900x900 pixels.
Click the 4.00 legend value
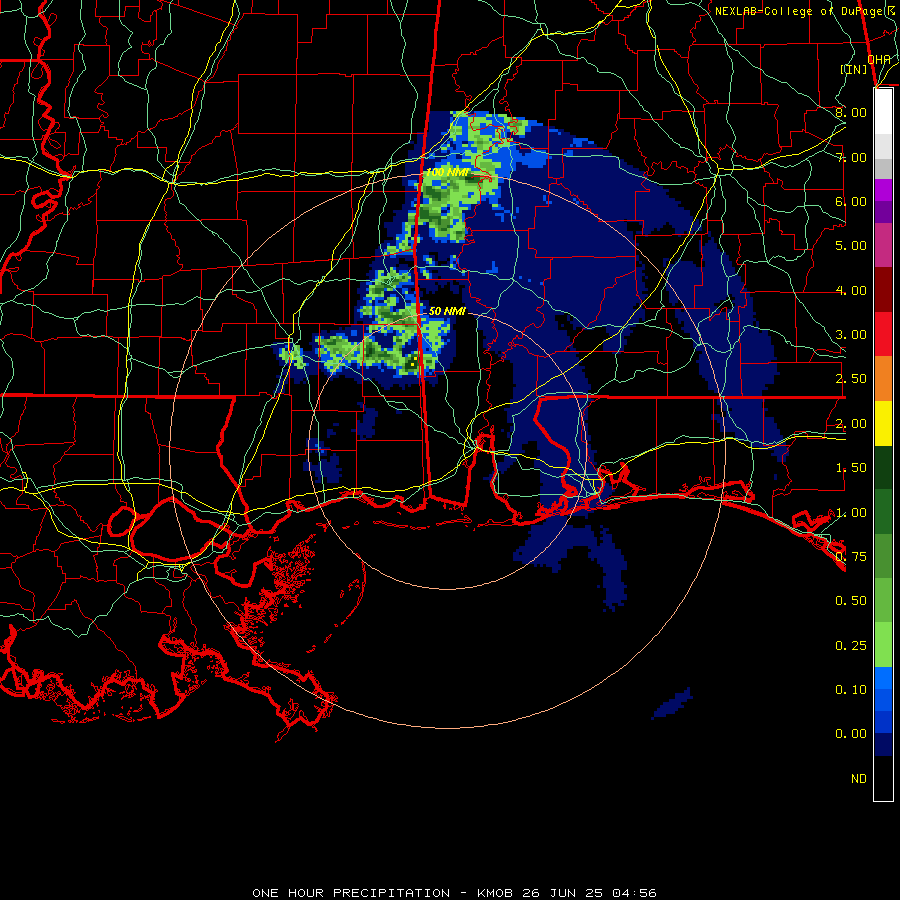point(851,290)
